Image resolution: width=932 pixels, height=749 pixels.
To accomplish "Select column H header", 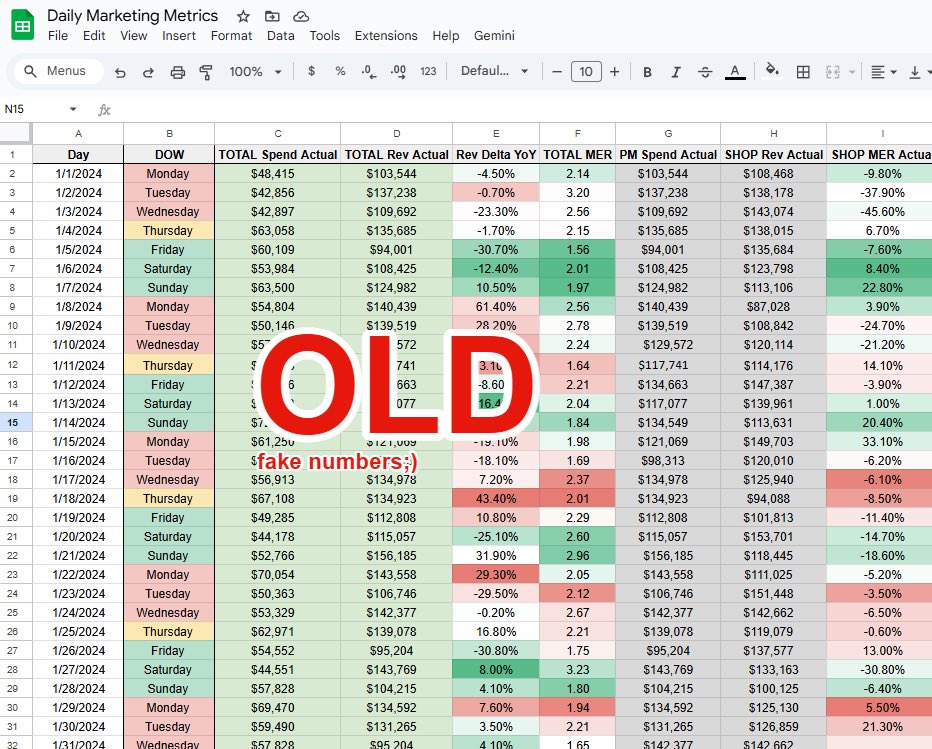I will pos(773,134).
